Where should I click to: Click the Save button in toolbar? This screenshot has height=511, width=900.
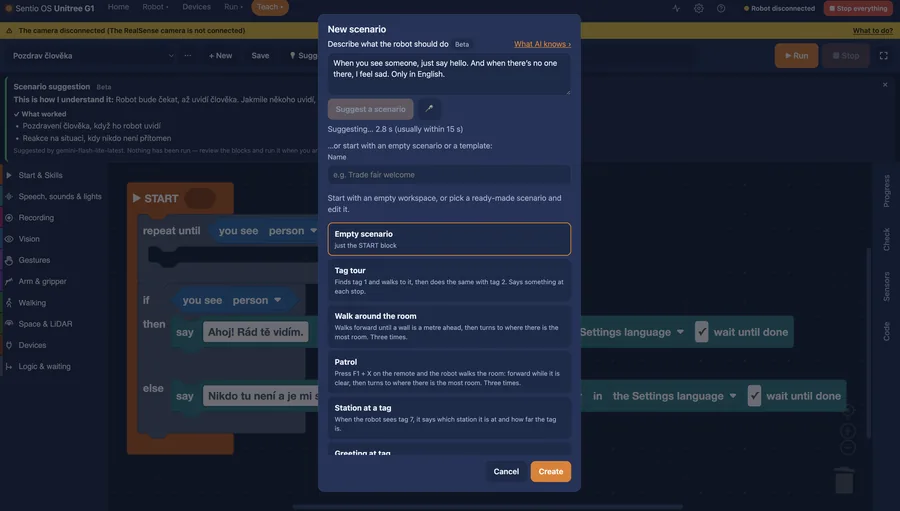click(260, 56)
